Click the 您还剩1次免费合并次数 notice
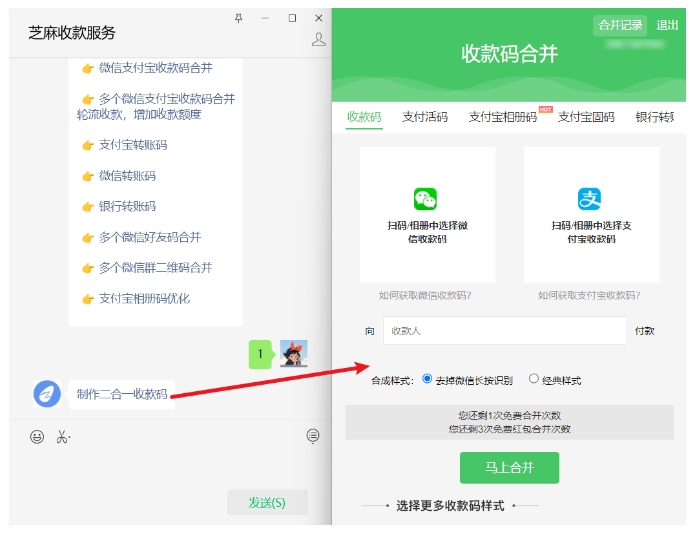692x544 pixels. [509, 415]
